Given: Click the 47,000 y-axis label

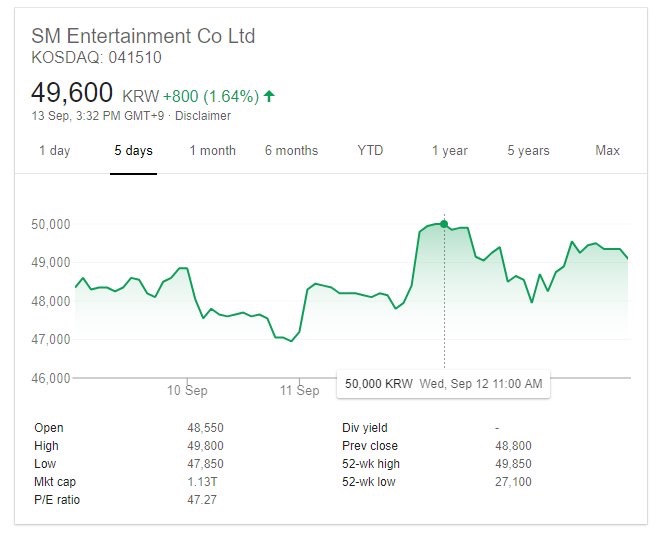Looking at the screenshot, I should (x=50, y=339).
